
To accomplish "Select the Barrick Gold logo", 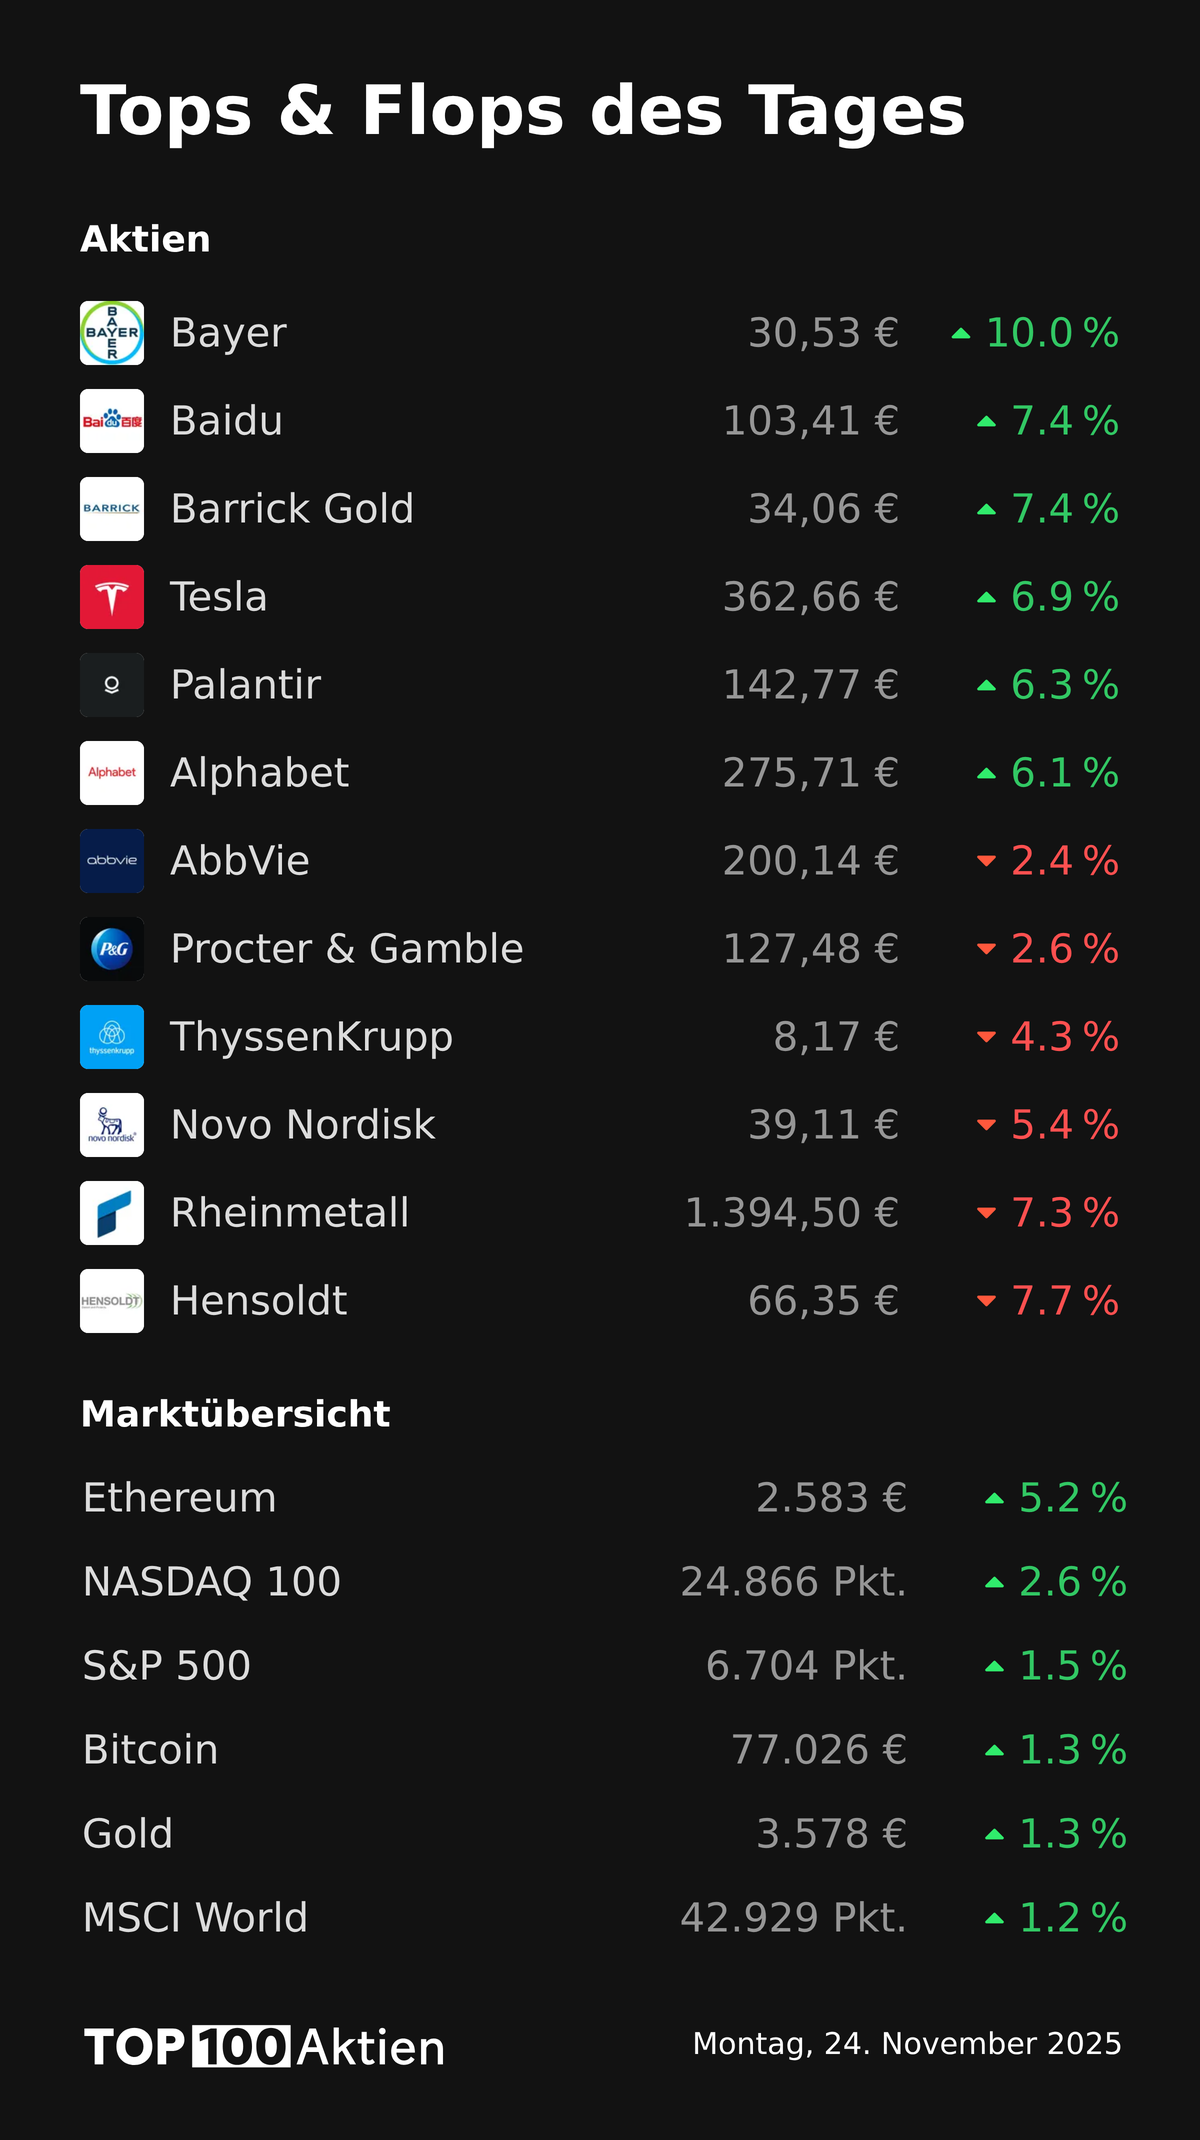I will tap(112, 509).
